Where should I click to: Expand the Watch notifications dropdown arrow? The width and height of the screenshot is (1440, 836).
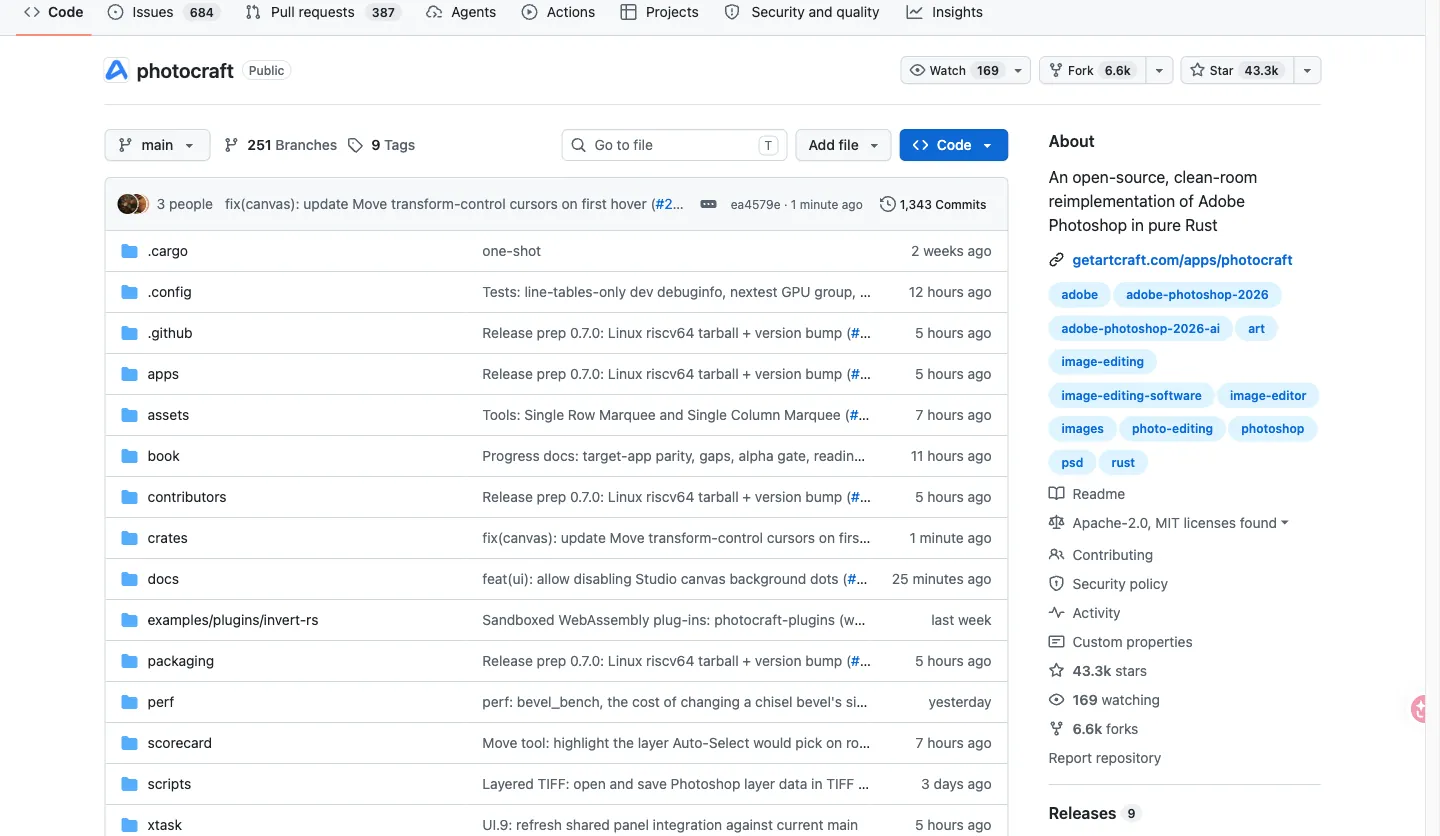[x=1018, y=70]
